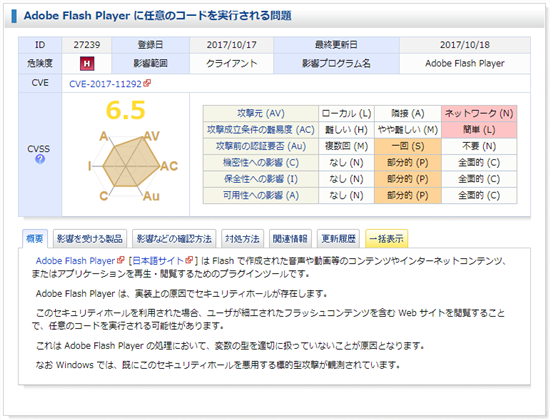Switch to the 影響などの確認方法 tab
550x420 pixels.
coord(174,239)
